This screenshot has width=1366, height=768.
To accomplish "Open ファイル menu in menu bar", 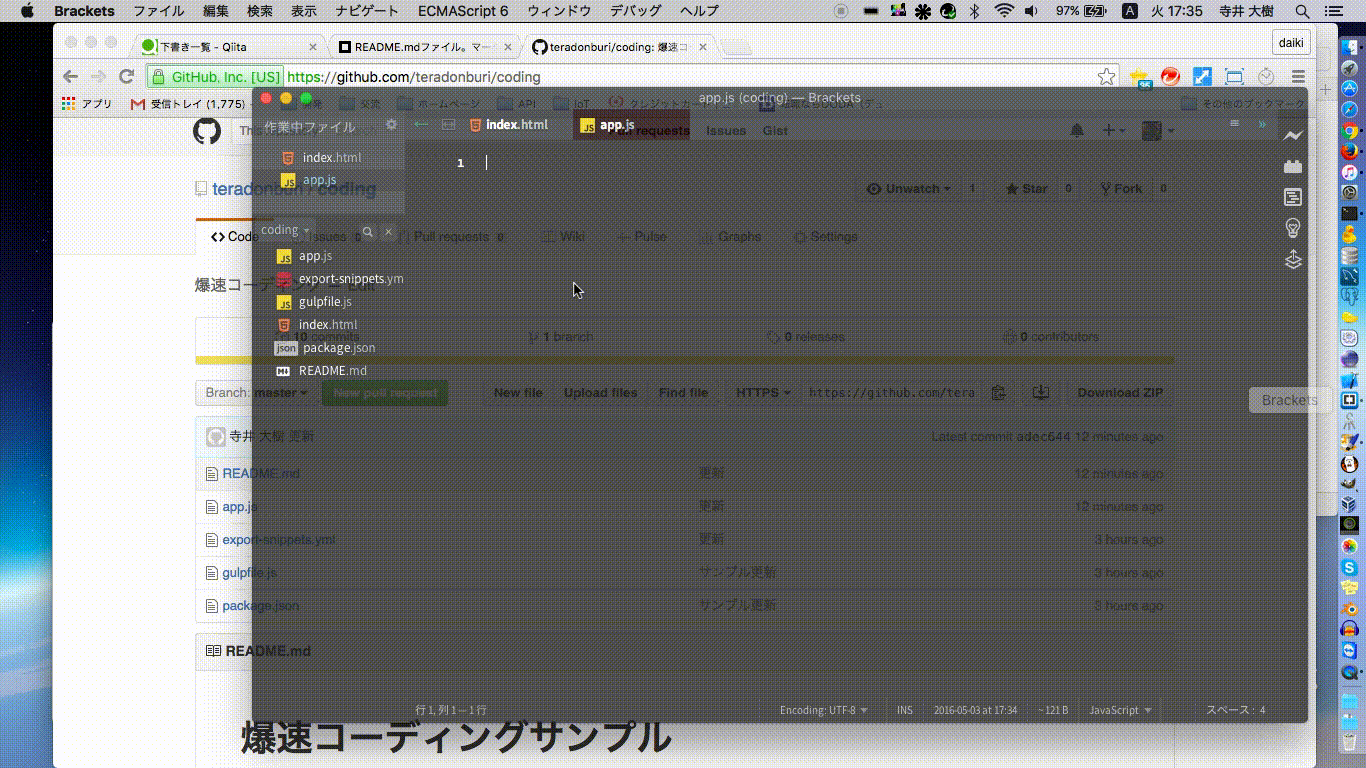I will [159, 11].
